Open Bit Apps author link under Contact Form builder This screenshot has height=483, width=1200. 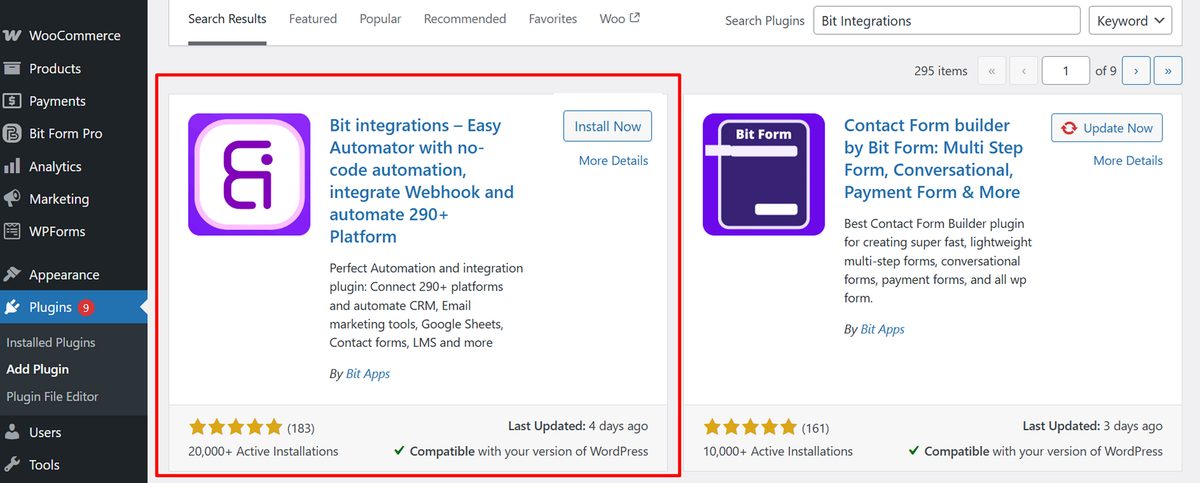[x=883, y=329]
